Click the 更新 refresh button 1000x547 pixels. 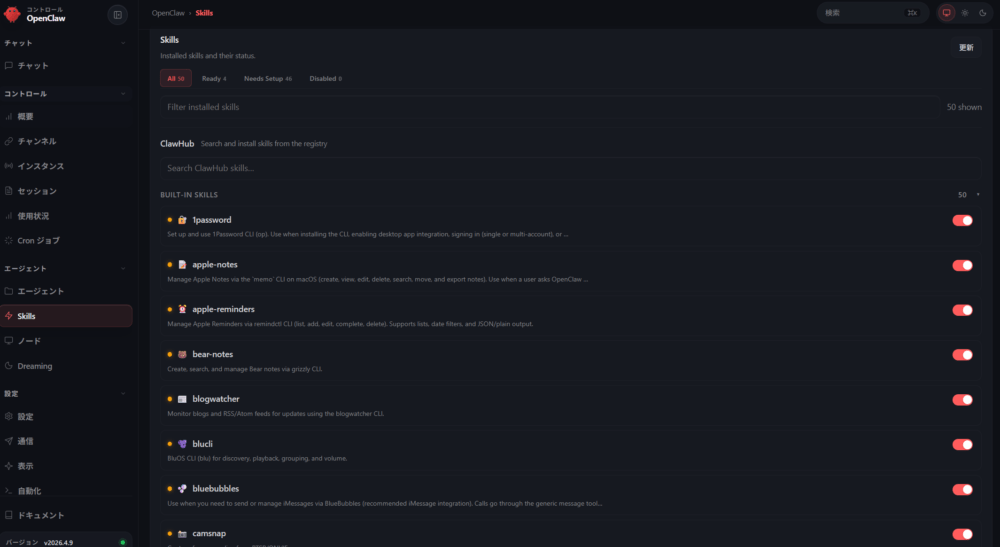click(966, 47)
